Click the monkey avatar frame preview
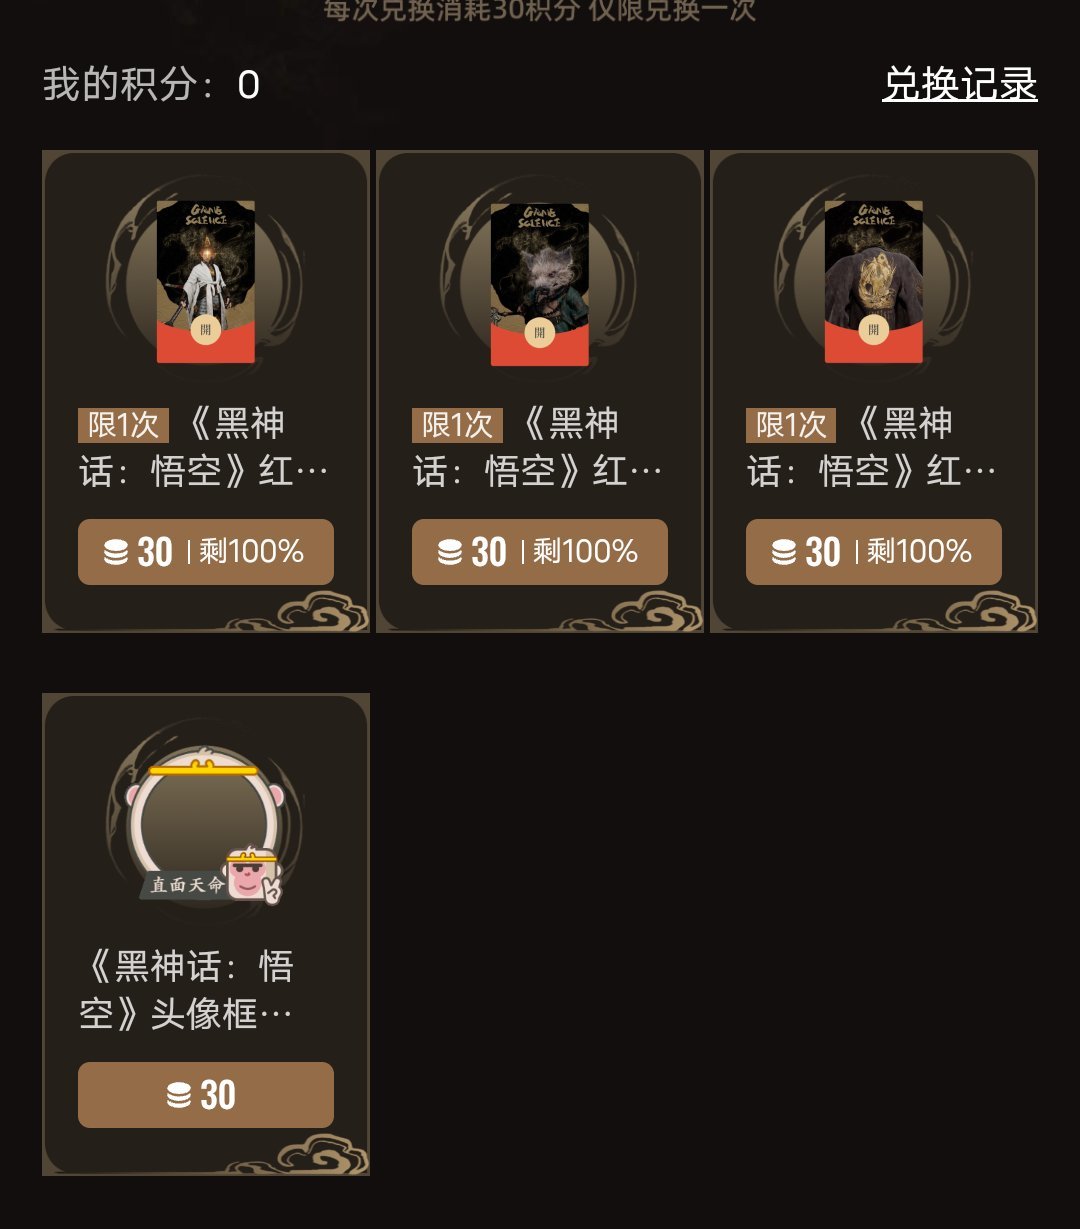The image size is (1080, 1229). 204,825
